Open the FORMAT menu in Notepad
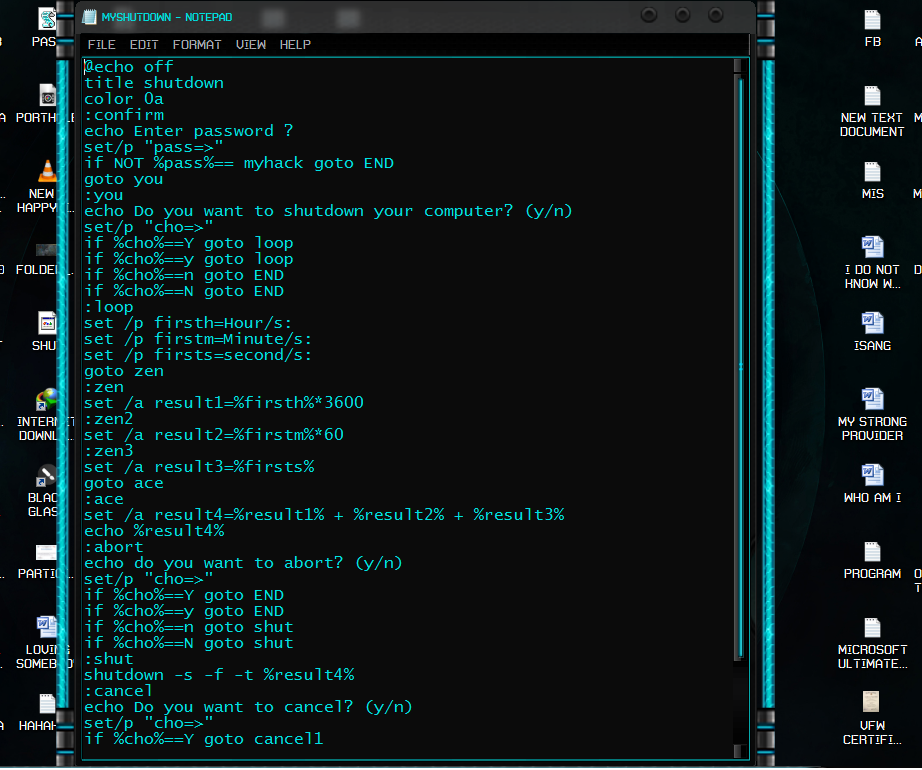This screenshot has height=770, width=922. pyautogui.click(x=197, y=44)
